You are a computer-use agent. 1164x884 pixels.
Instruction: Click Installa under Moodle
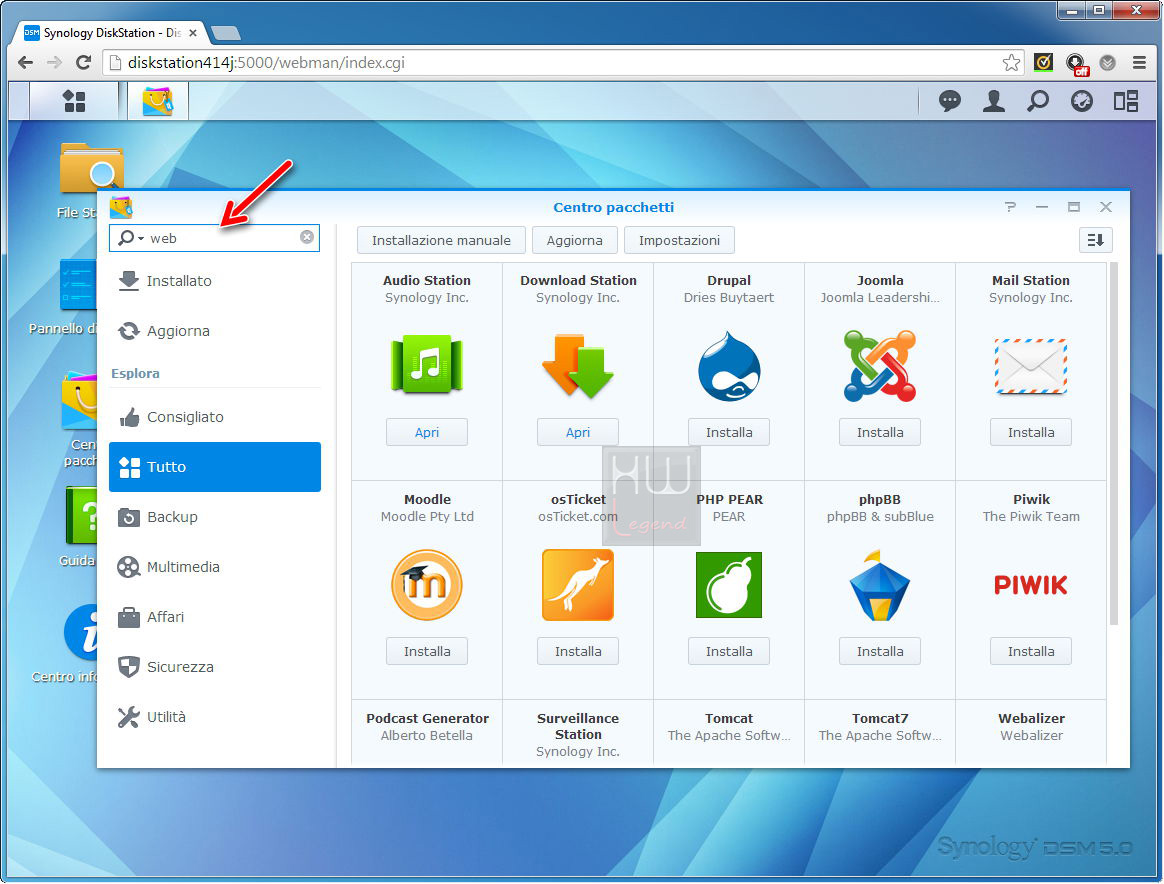tap(427, 651)
